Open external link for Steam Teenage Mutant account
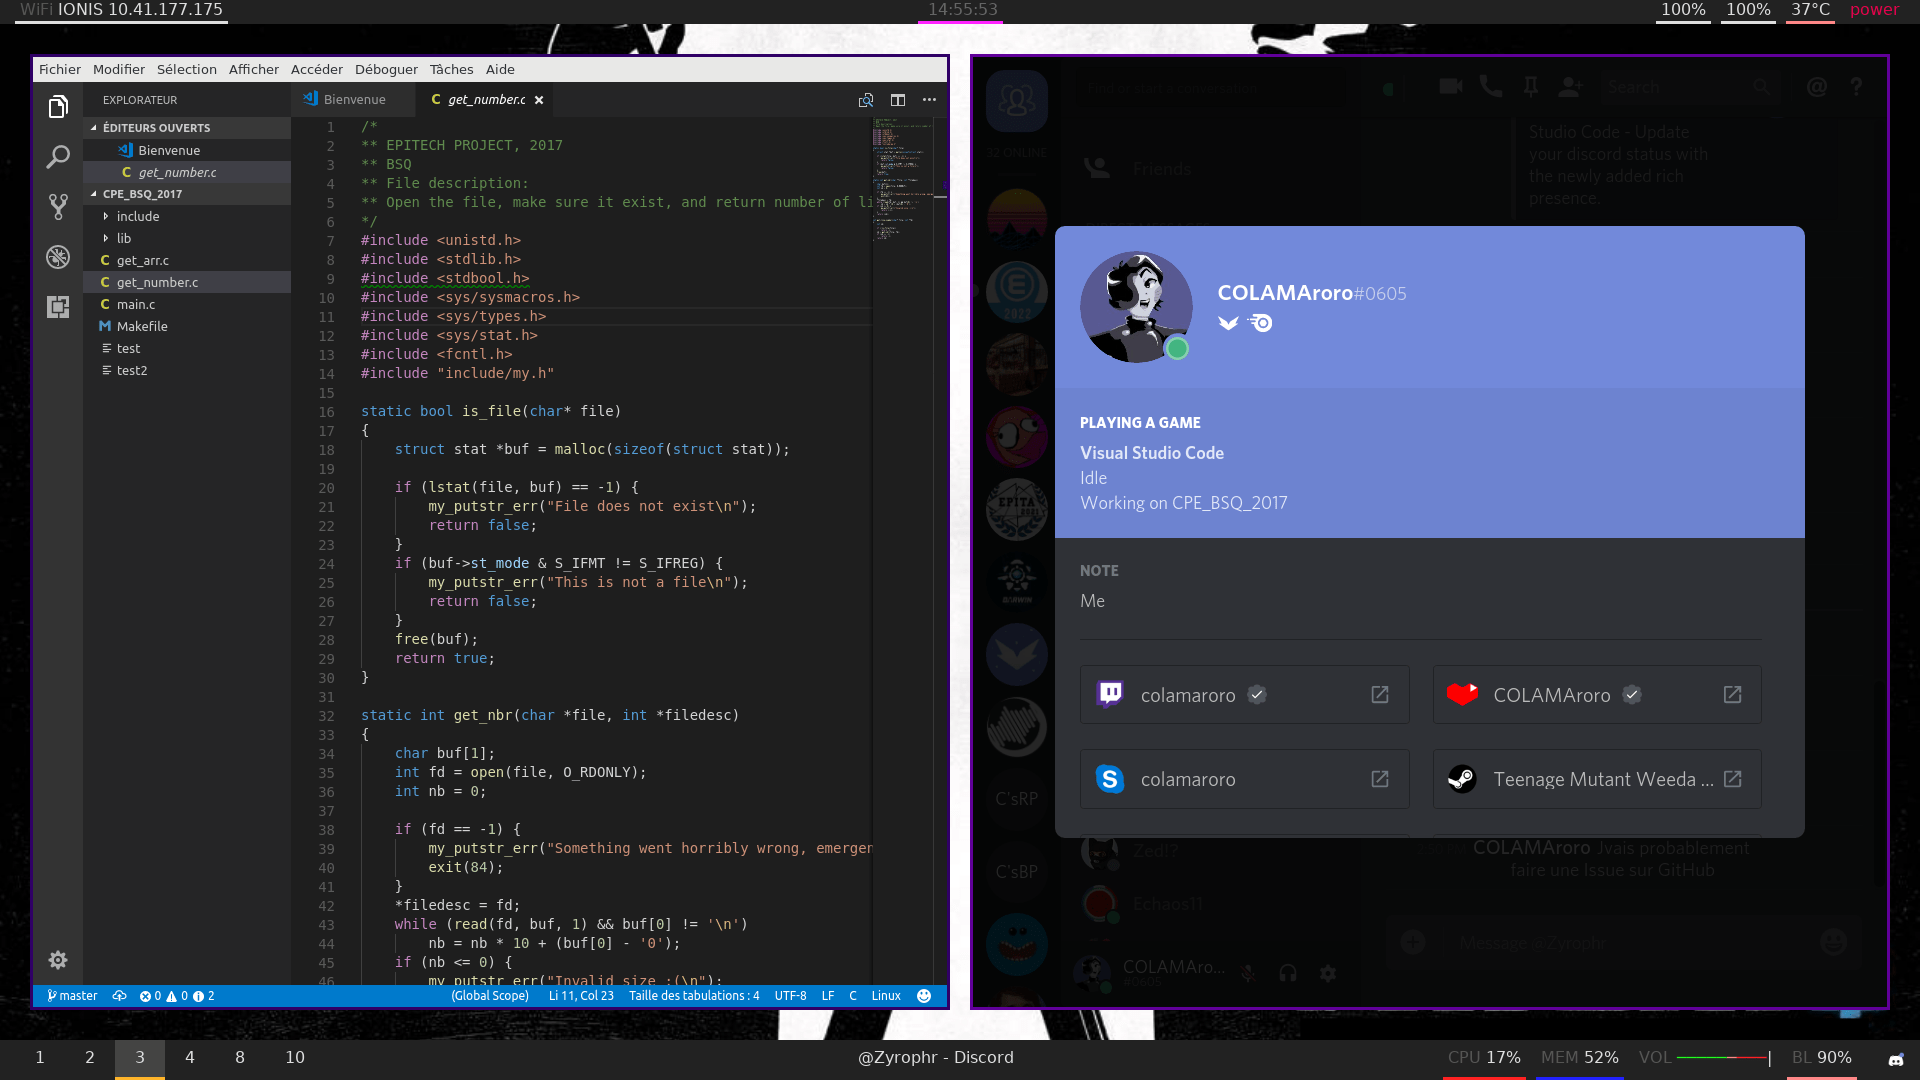 click(x=1733, y=779)
